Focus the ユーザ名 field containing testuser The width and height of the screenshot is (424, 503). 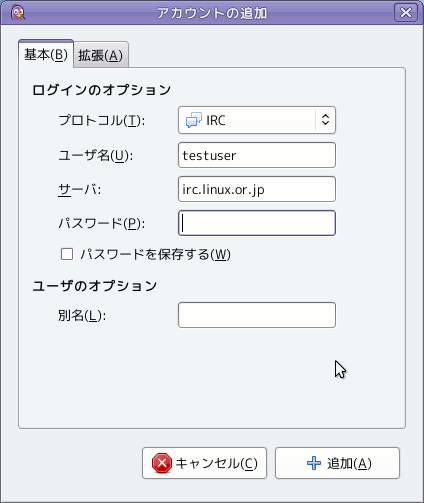click(257, 155)
